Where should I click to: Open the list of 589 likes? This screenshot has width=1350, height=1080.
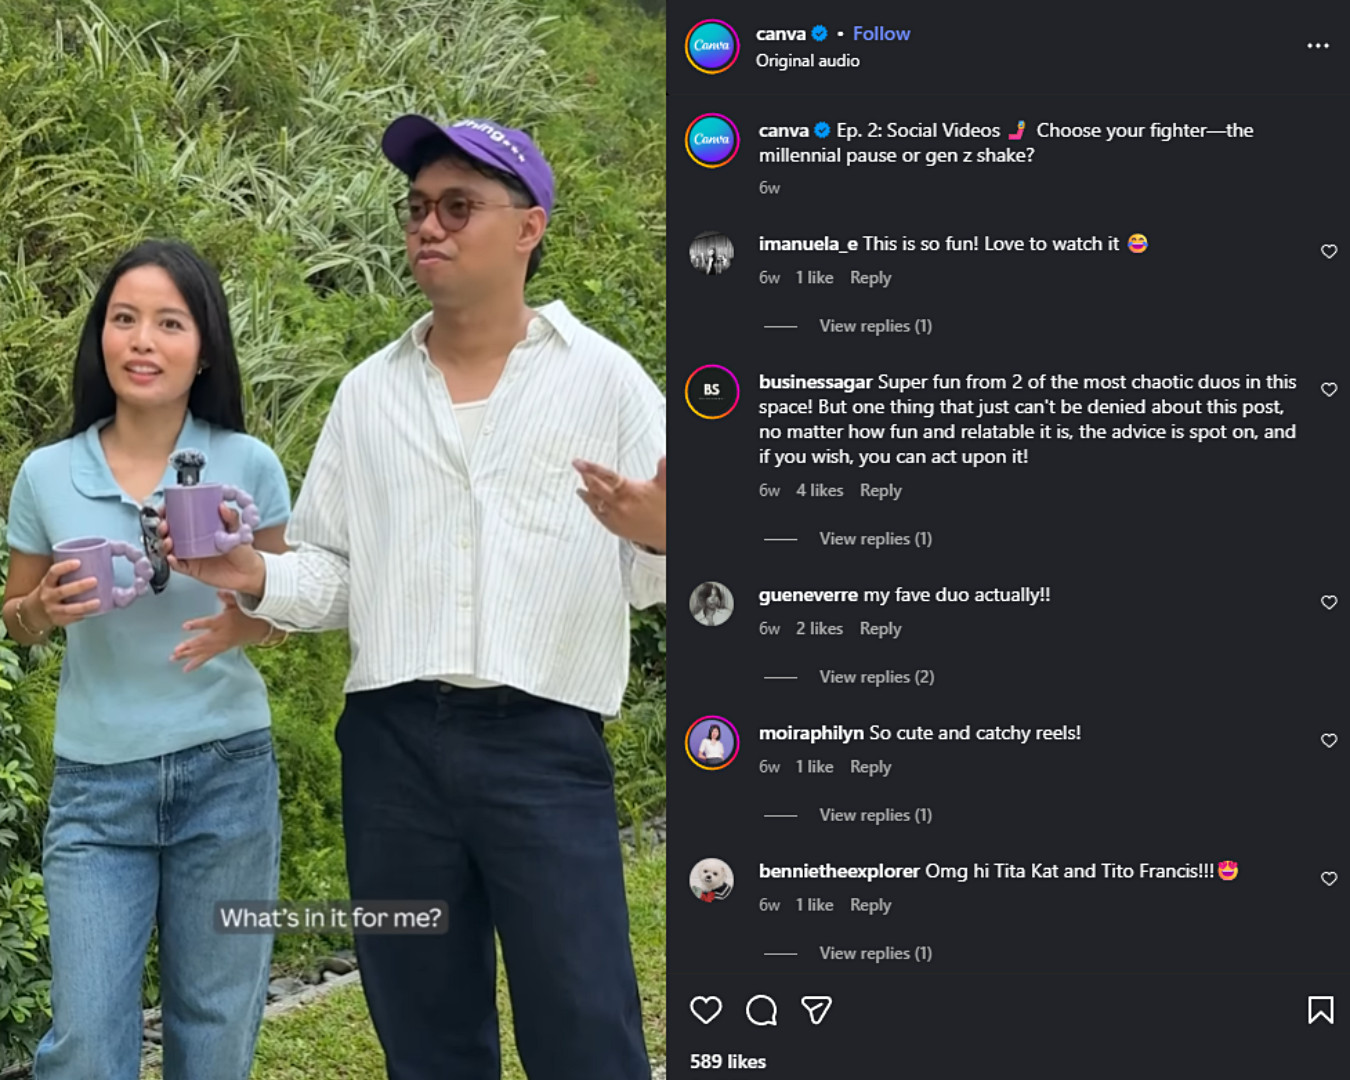tap(726, 1062)
